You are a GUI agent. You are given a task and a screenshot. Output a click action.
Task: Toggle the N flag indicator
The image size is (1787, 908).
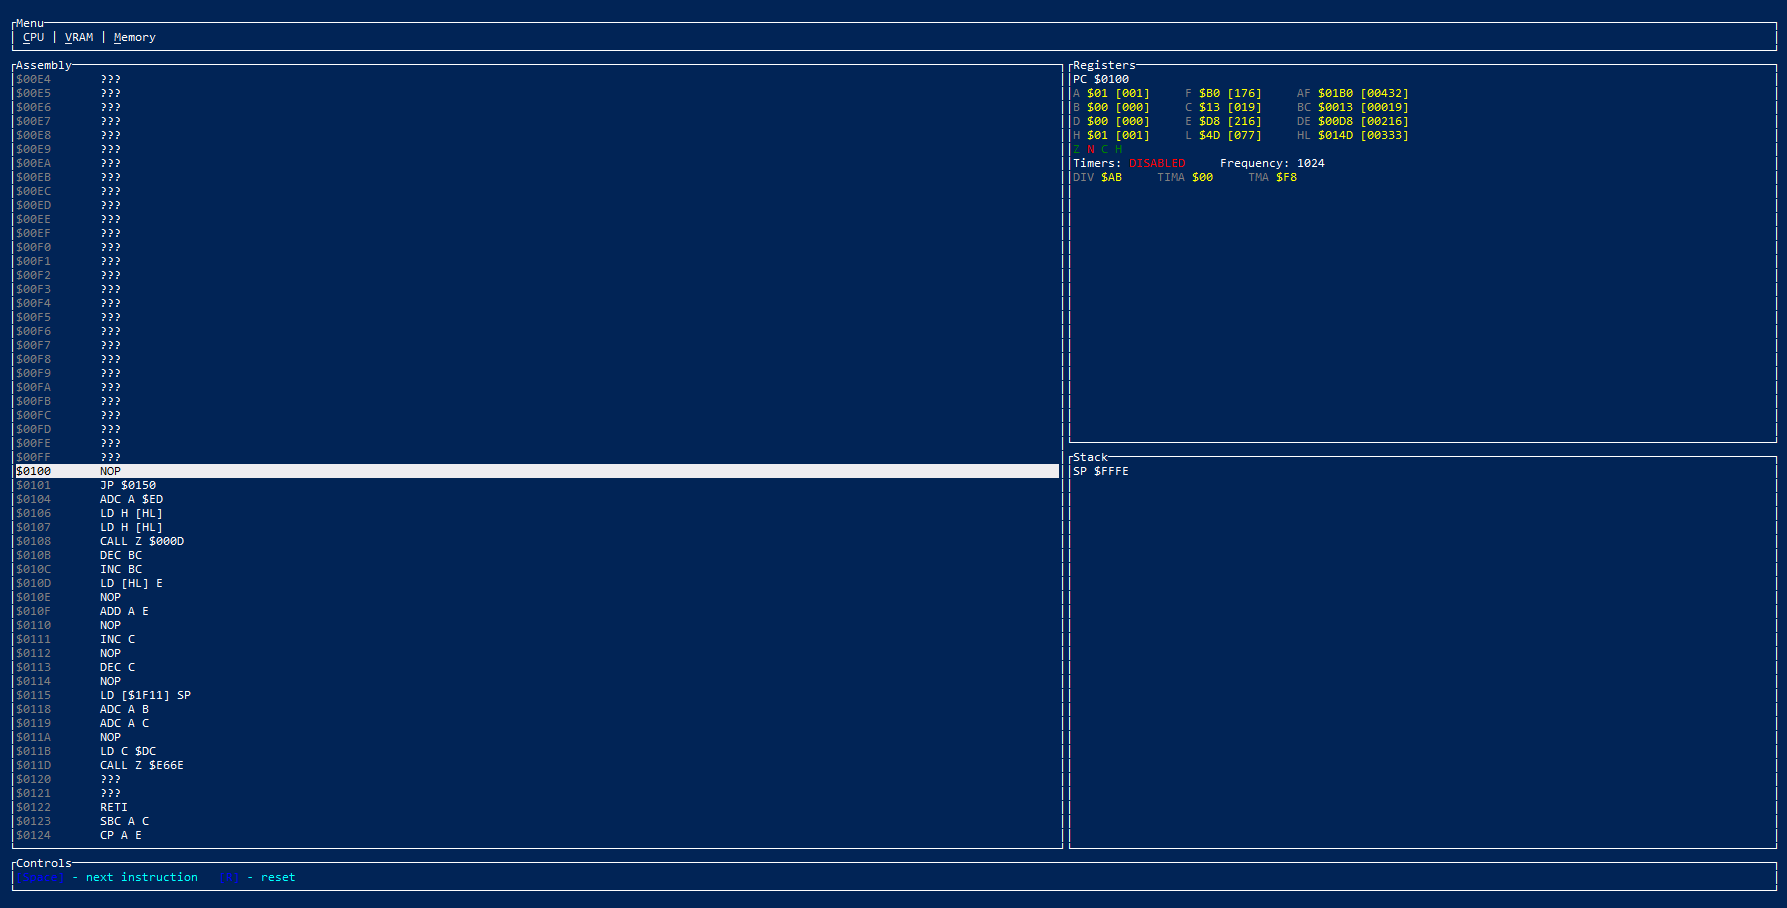1090,149
